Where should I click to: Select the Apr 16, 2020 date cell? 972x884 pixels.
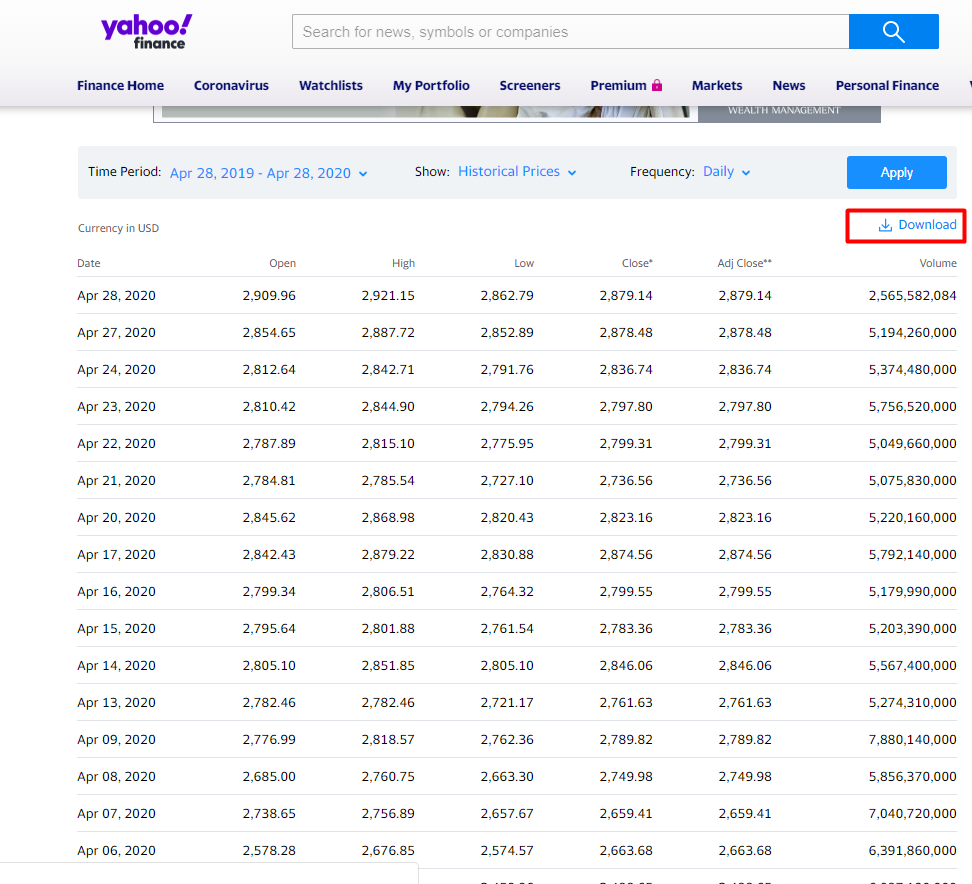[x=117, y=592]
